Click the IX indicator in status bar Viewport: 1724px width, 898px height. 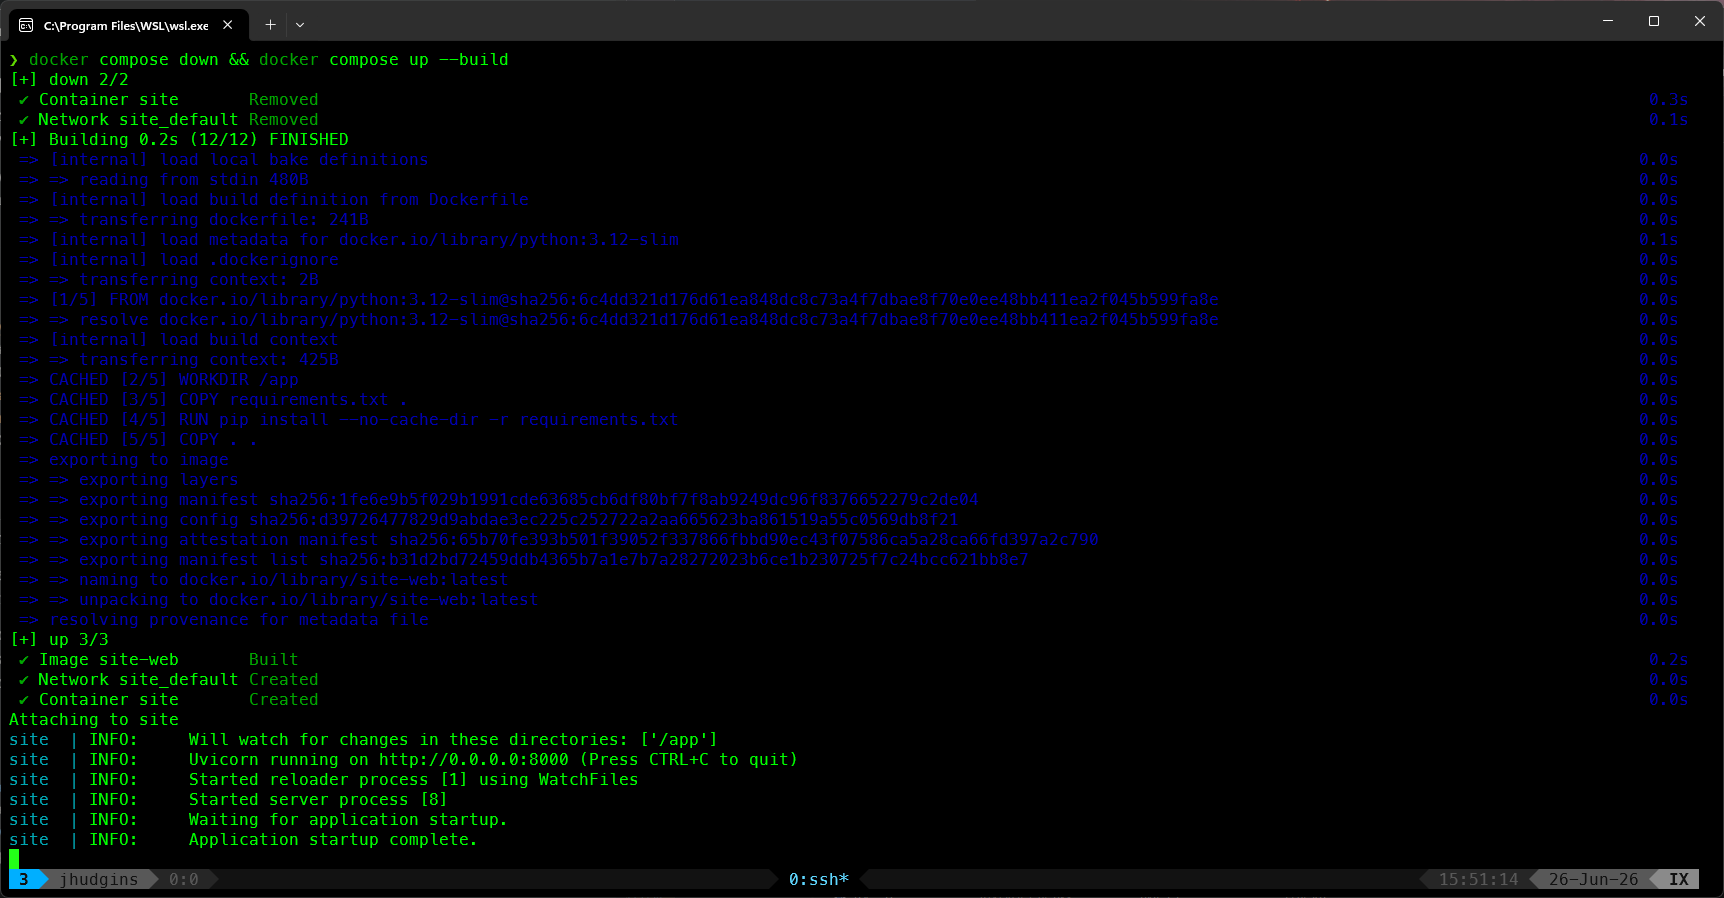1679,879
